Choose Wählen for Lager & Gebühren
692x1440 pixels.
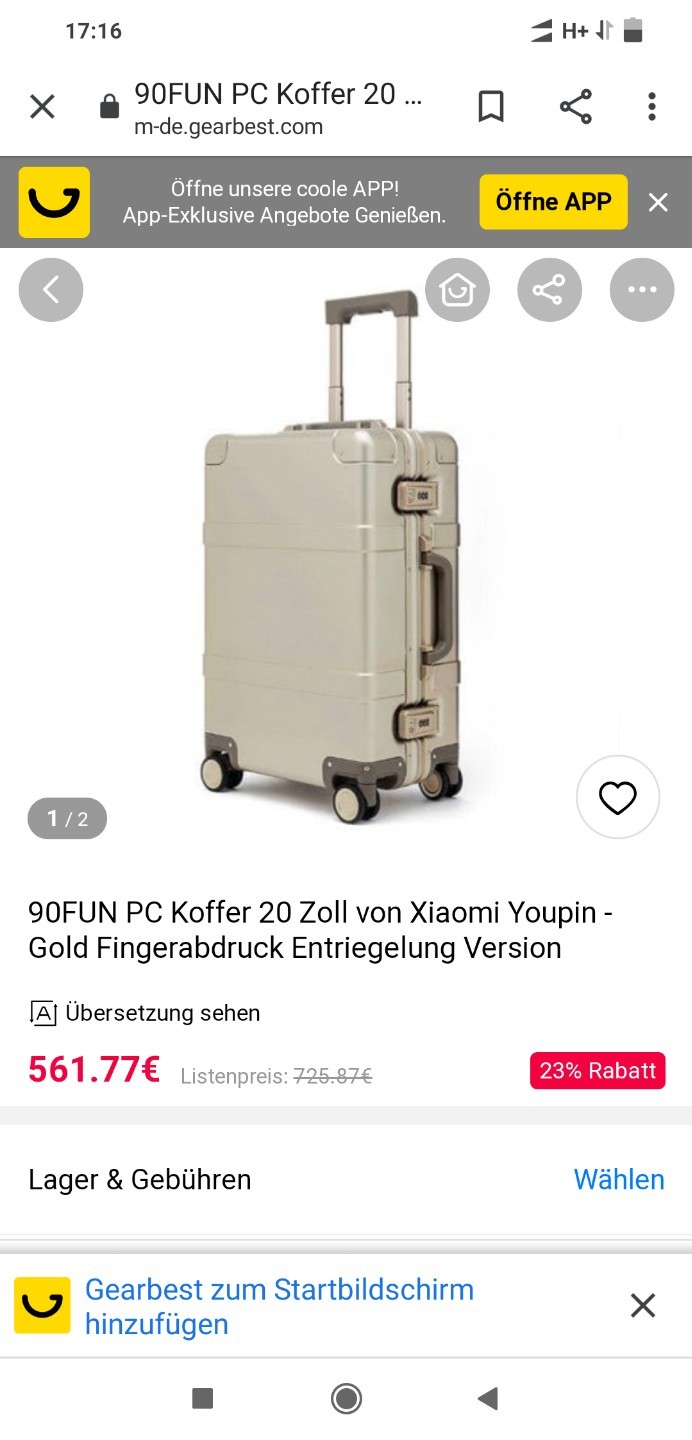pos(619,1179)
